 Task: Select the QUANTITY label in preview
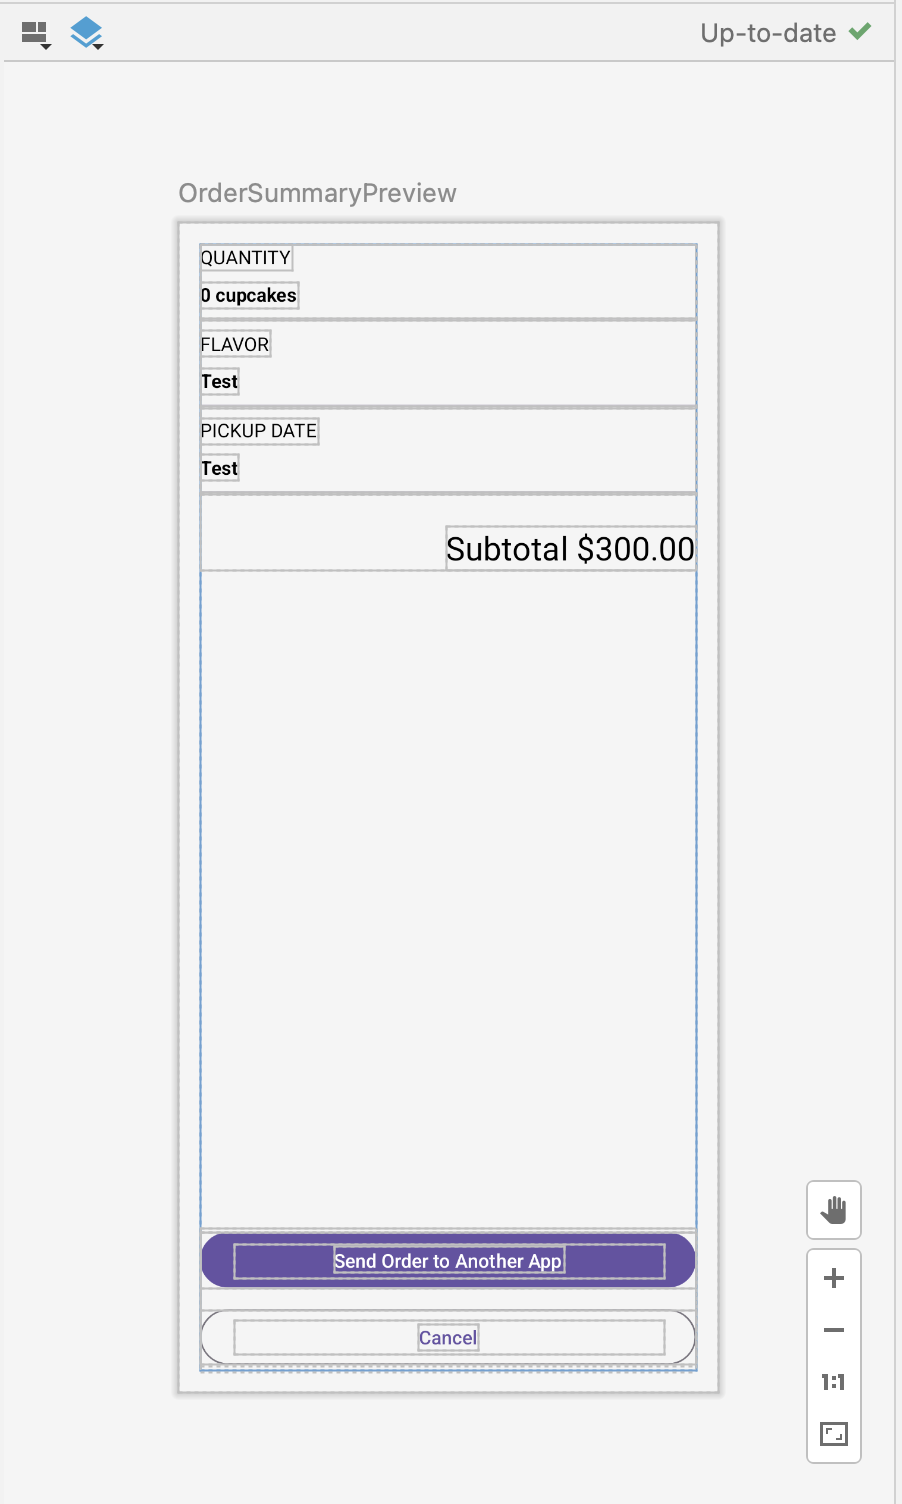(246, 258)
